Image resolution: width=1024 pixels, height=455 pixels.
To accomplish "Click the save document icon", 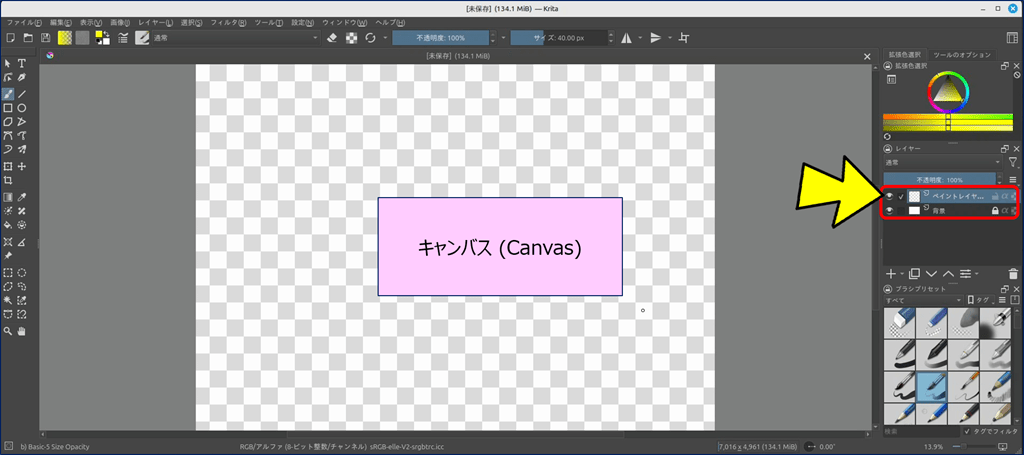I will (46, 38).
